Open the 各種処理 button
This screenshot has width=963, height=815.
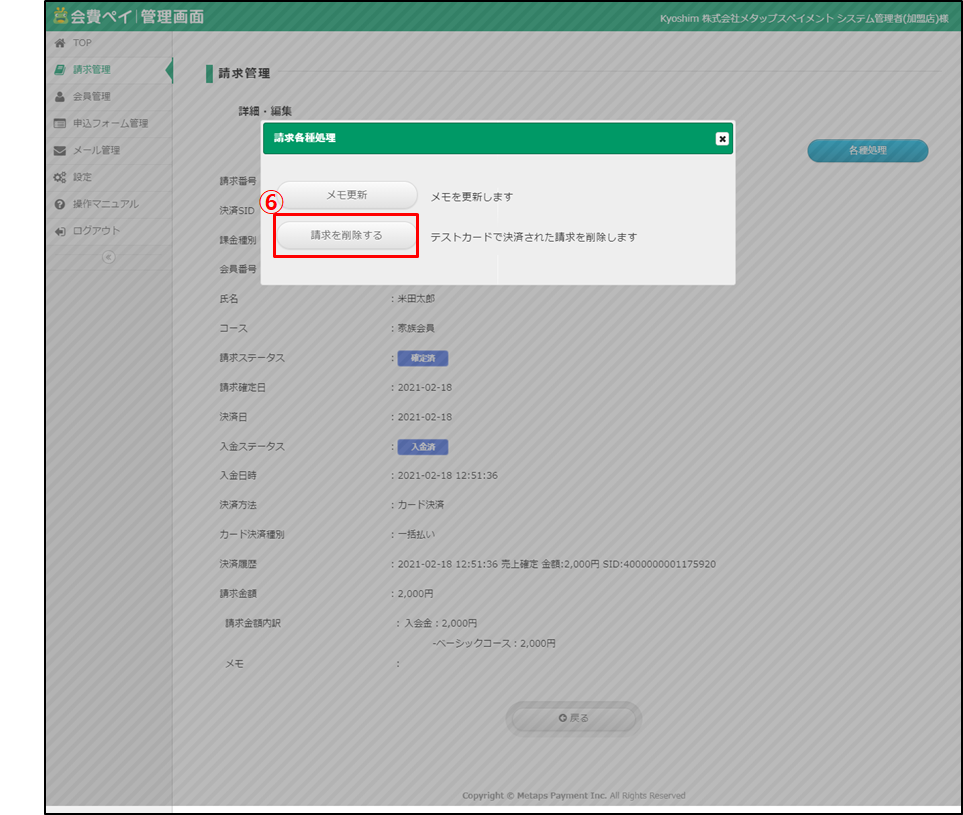click(x=867, y=151)
